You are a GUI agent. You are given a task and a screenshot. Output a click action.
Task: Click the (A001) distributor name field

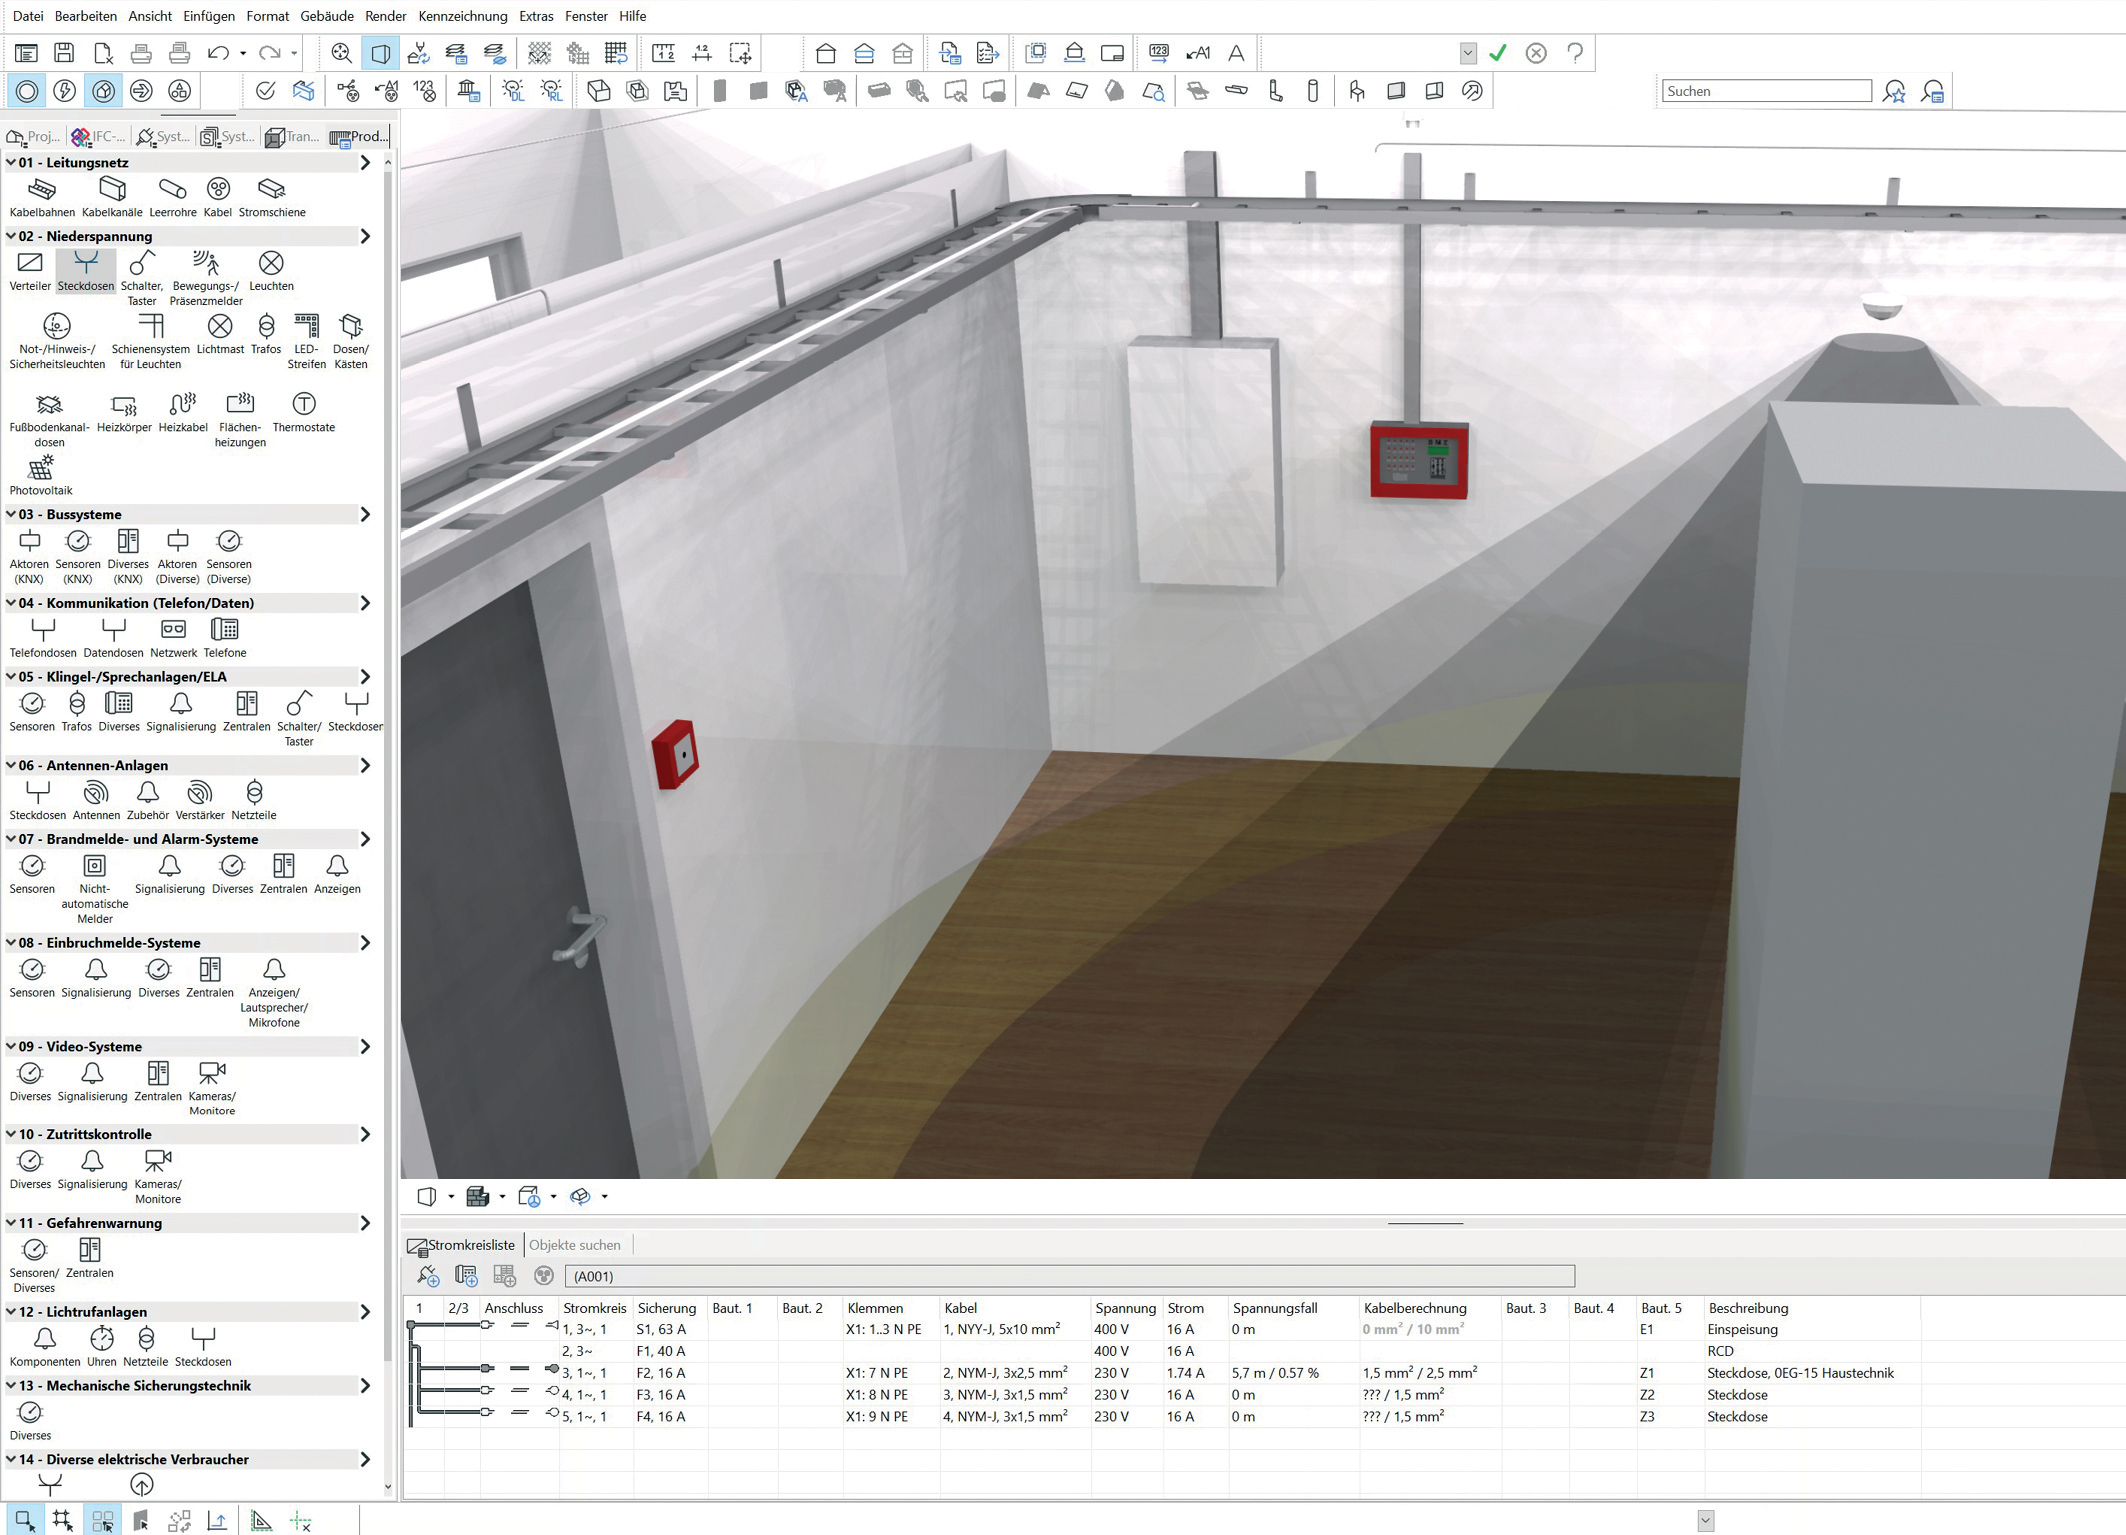pos(1069,1276)
